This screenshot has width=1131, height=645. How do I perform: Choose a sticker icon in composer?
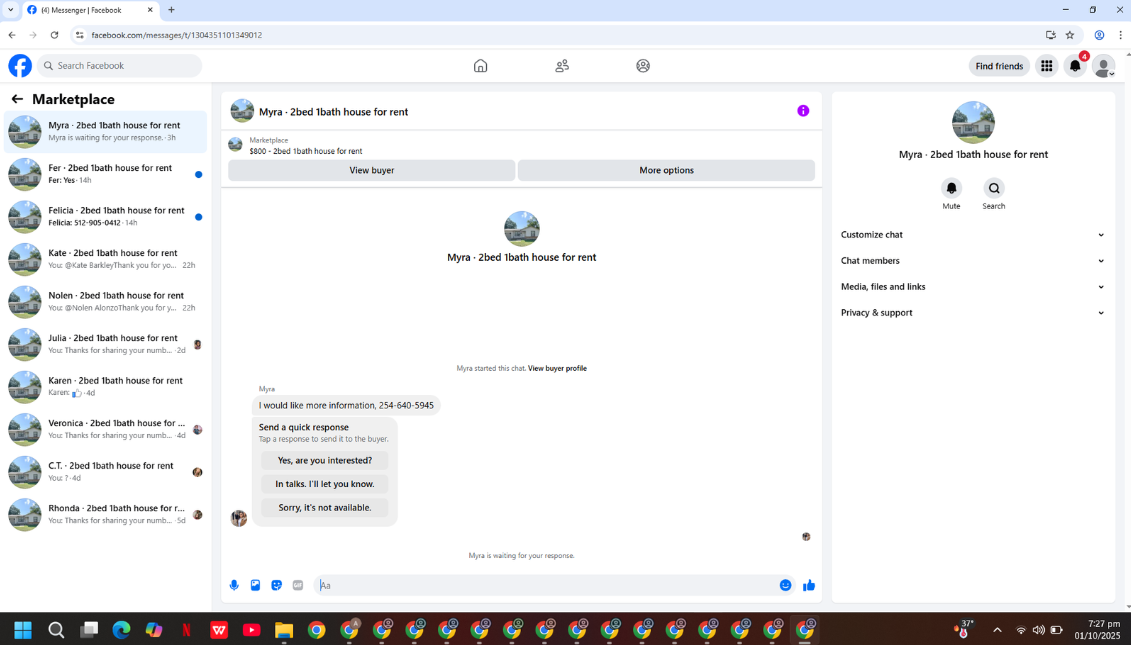tap(276, 585)
